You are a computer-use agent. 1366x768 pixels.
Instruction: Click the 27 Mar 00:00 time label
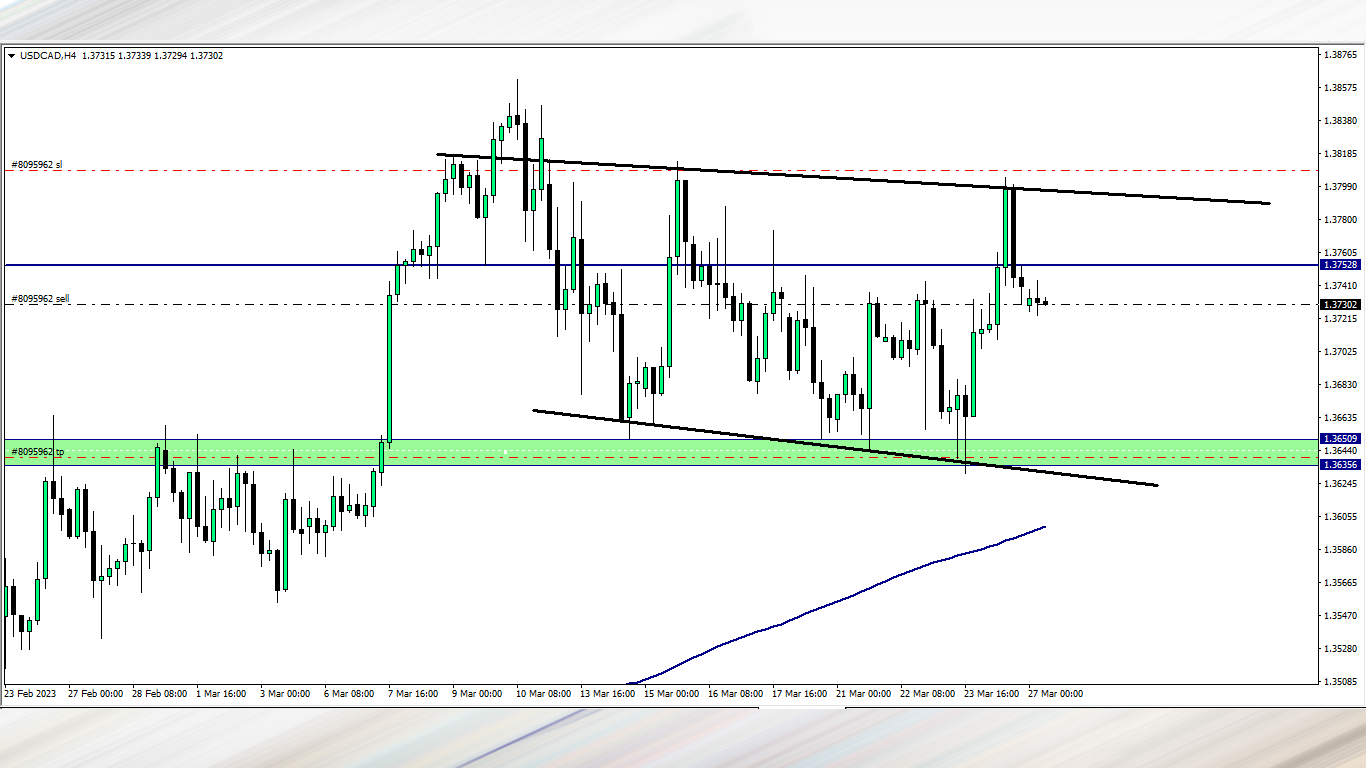click(x=1055, y=693)
